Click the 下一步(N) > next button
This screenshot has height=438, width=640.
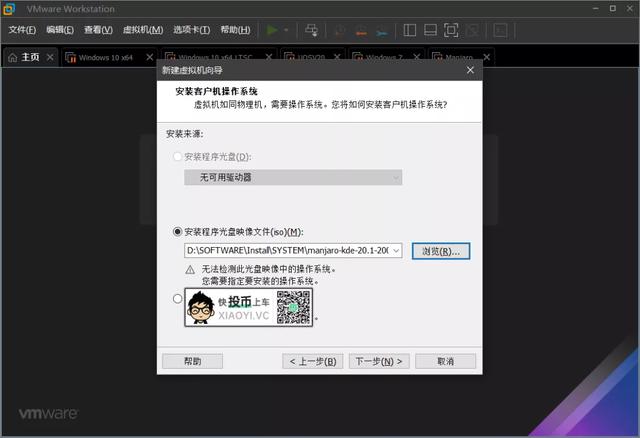click(x=379, y=361)
